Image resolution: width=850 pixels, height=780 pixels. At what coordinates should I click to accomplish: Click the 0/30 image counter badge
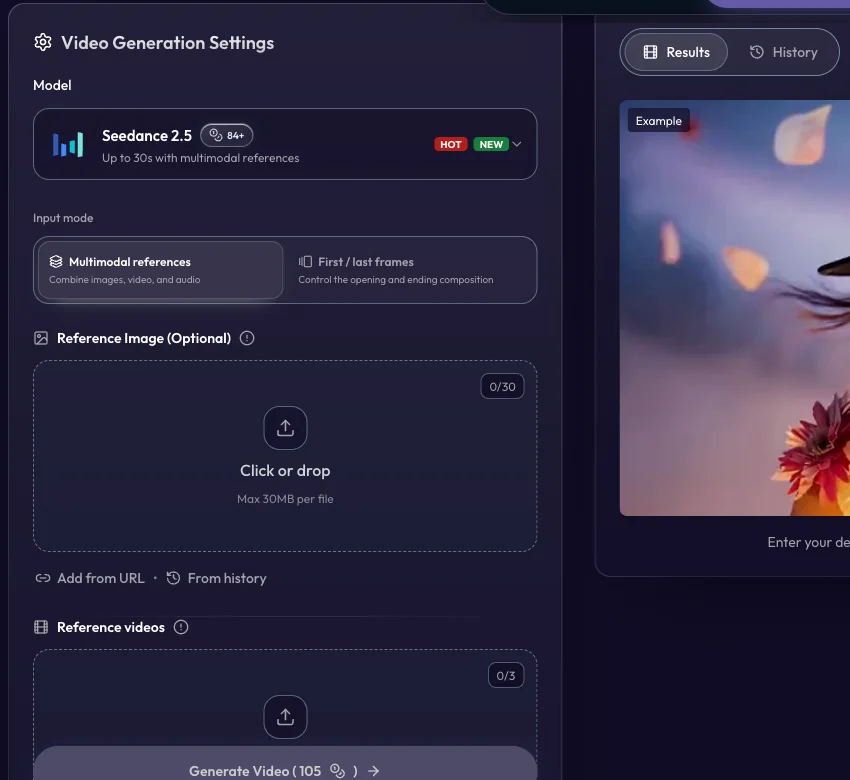pos(503,386)
